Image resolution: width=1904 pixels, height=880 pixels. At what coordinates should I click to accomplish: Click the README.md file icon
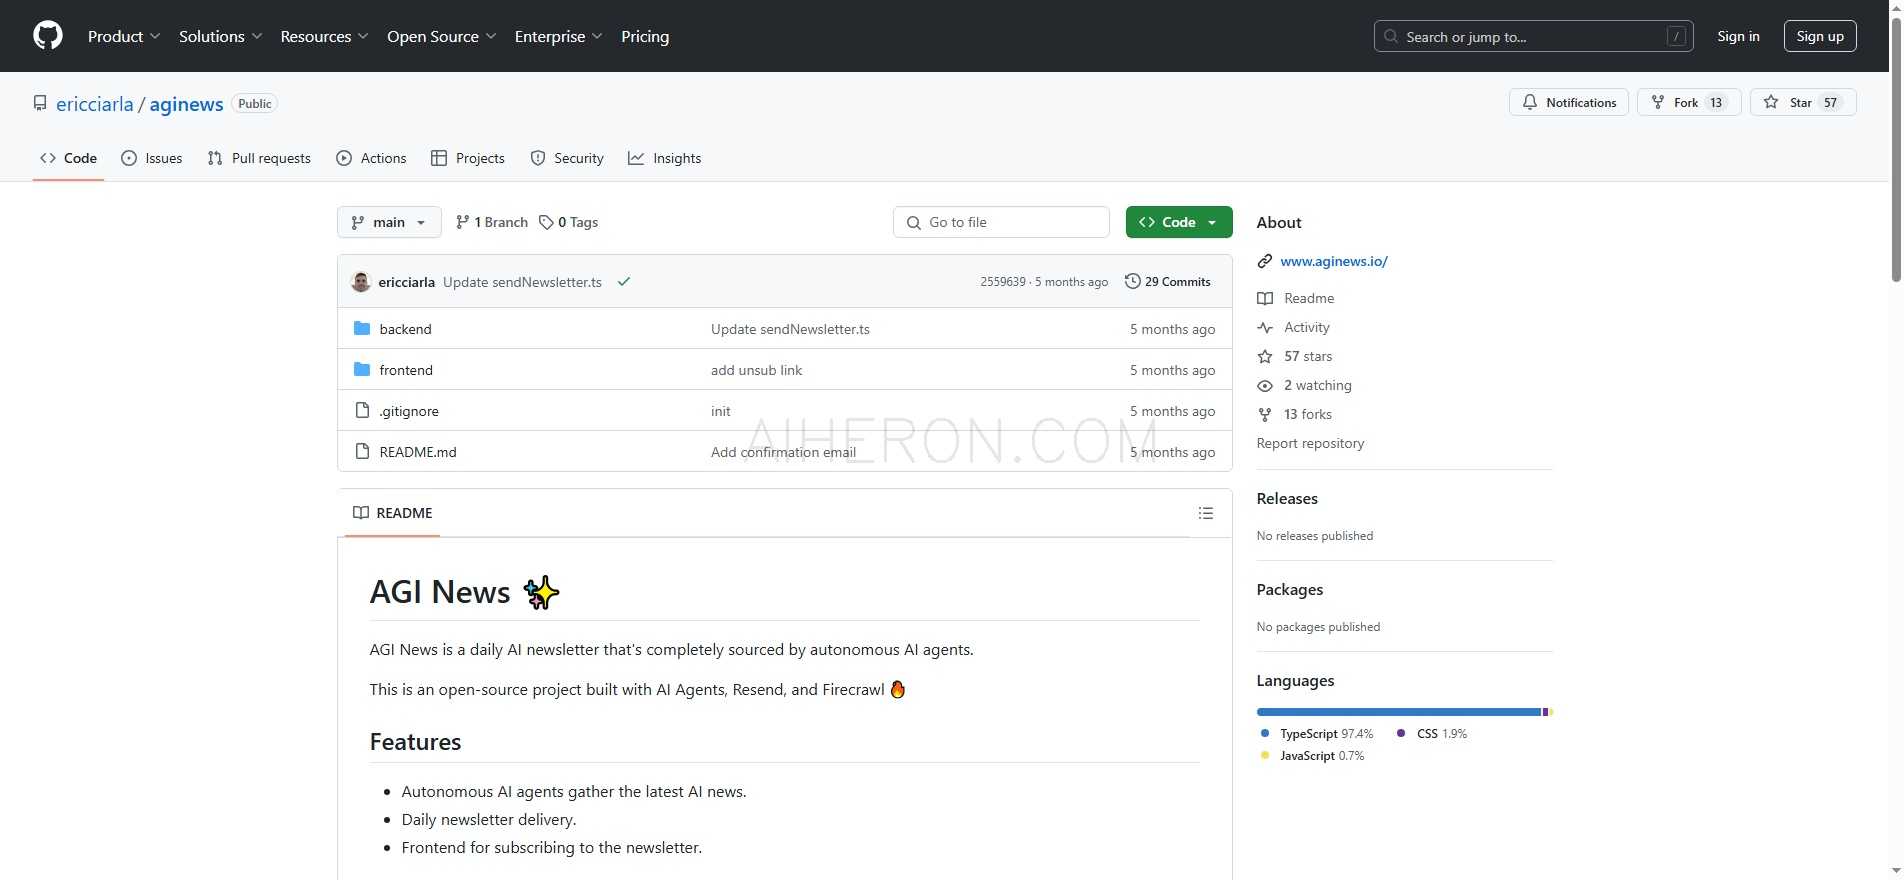point(362,452)
